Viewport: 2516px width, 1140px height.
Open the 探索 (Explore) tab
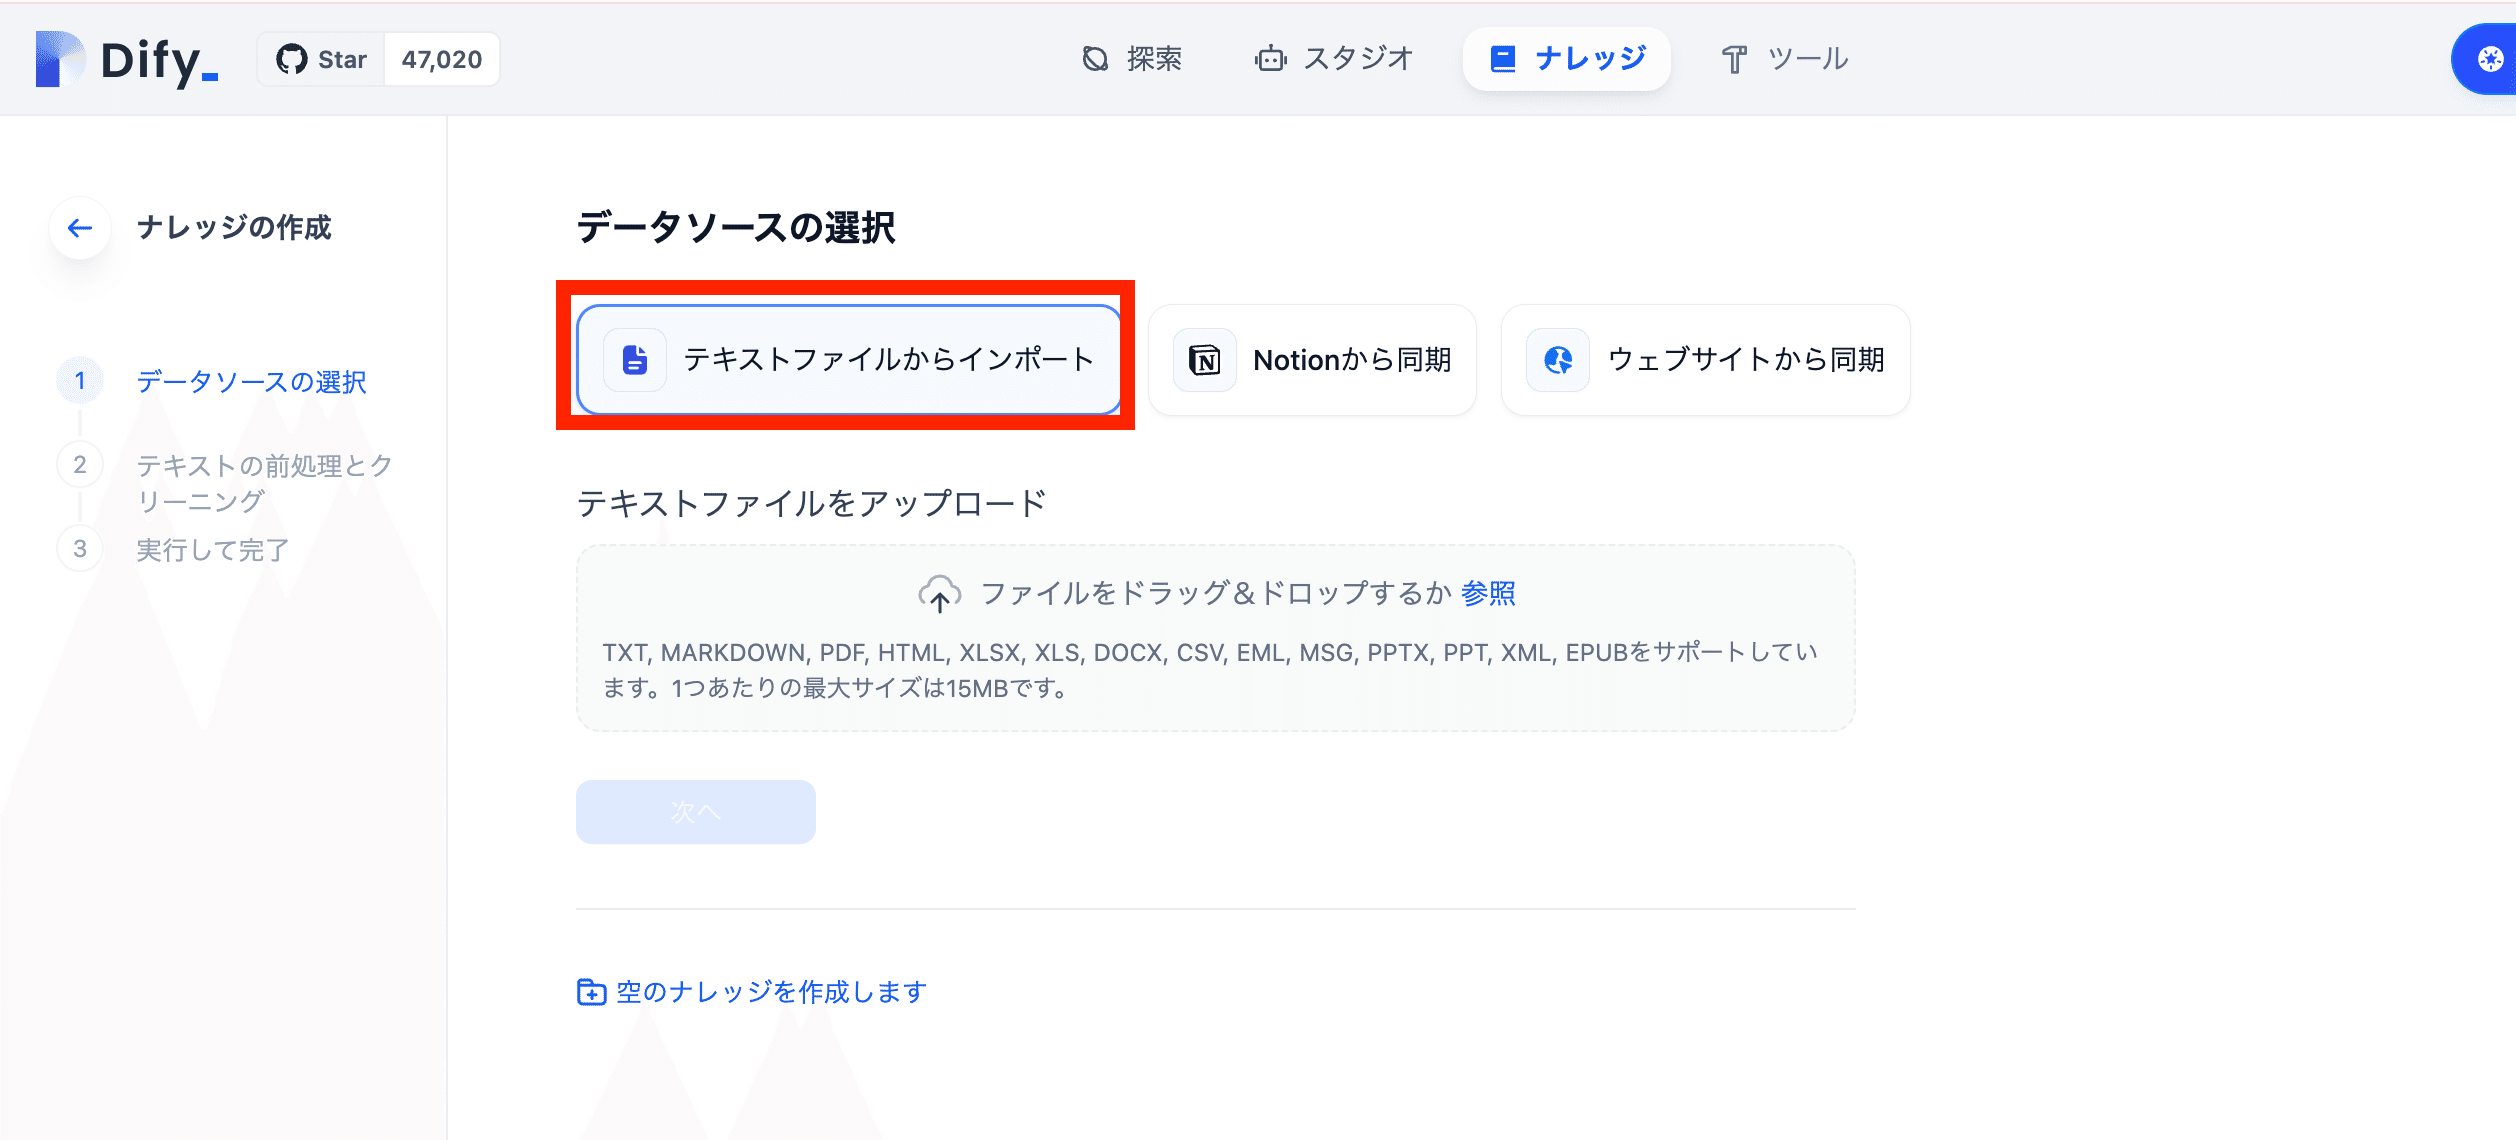[x=1132, y=59]
